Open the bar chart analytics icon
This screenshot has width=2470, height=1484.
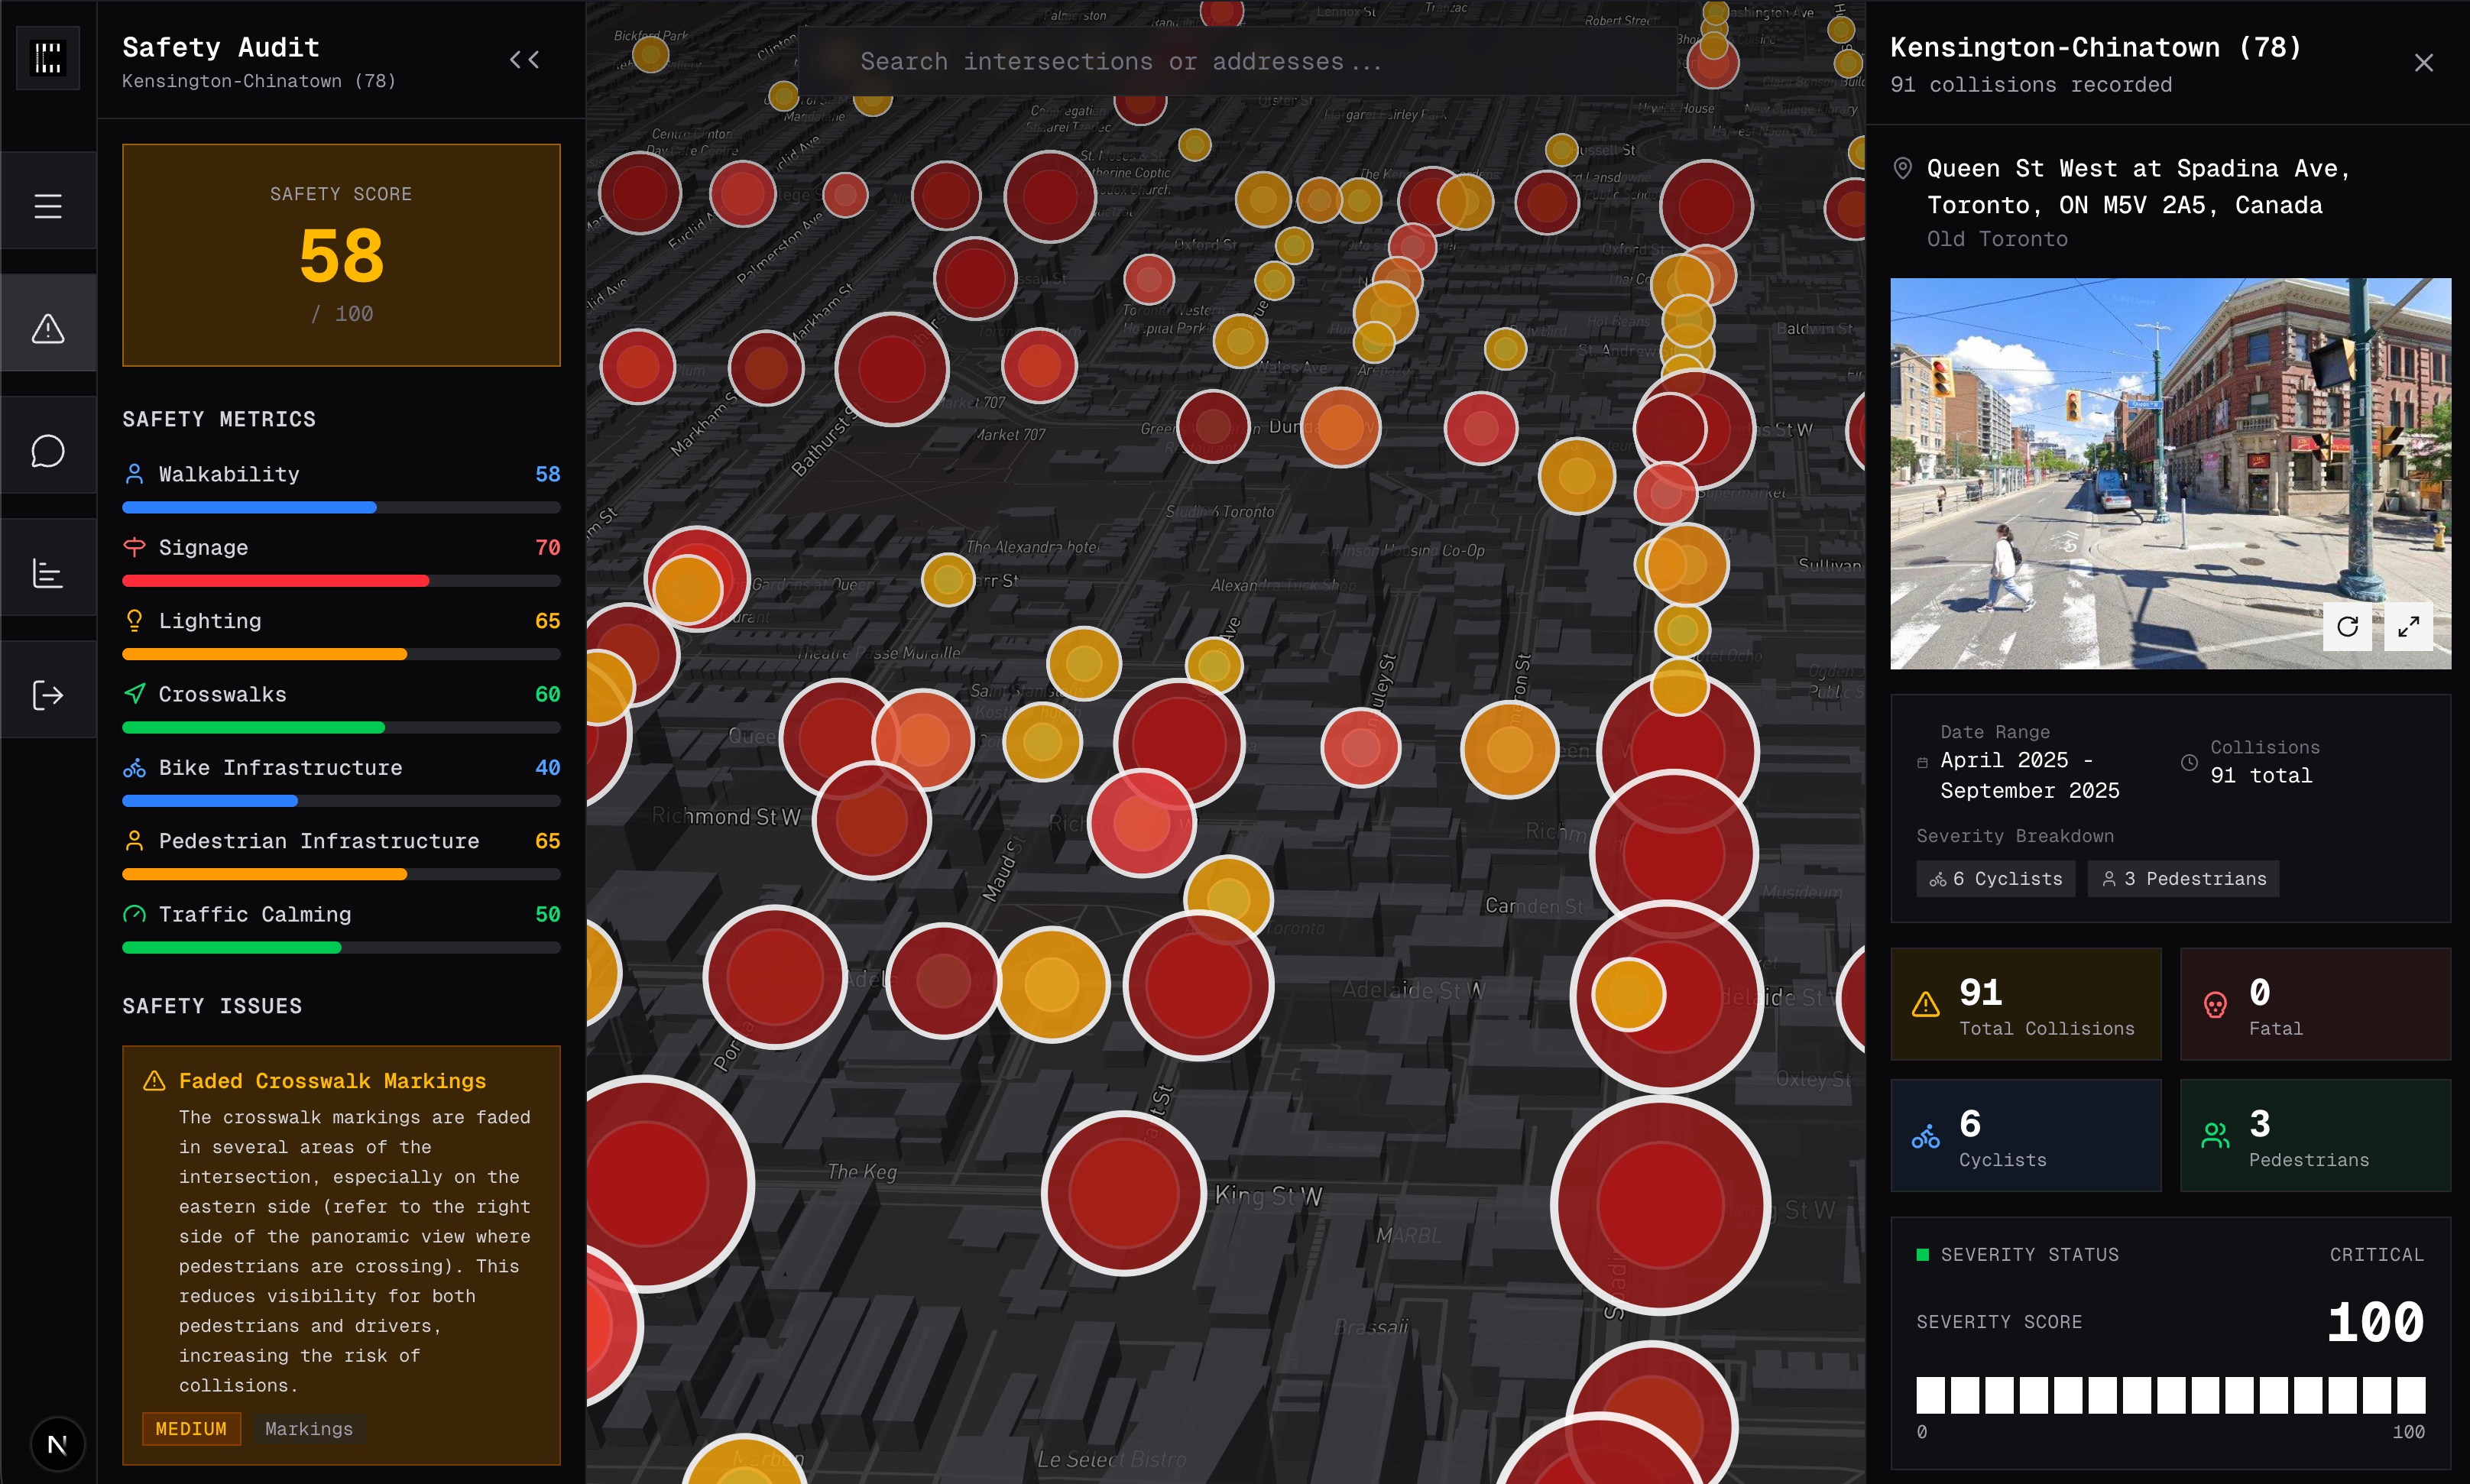[x=48, y=573]
